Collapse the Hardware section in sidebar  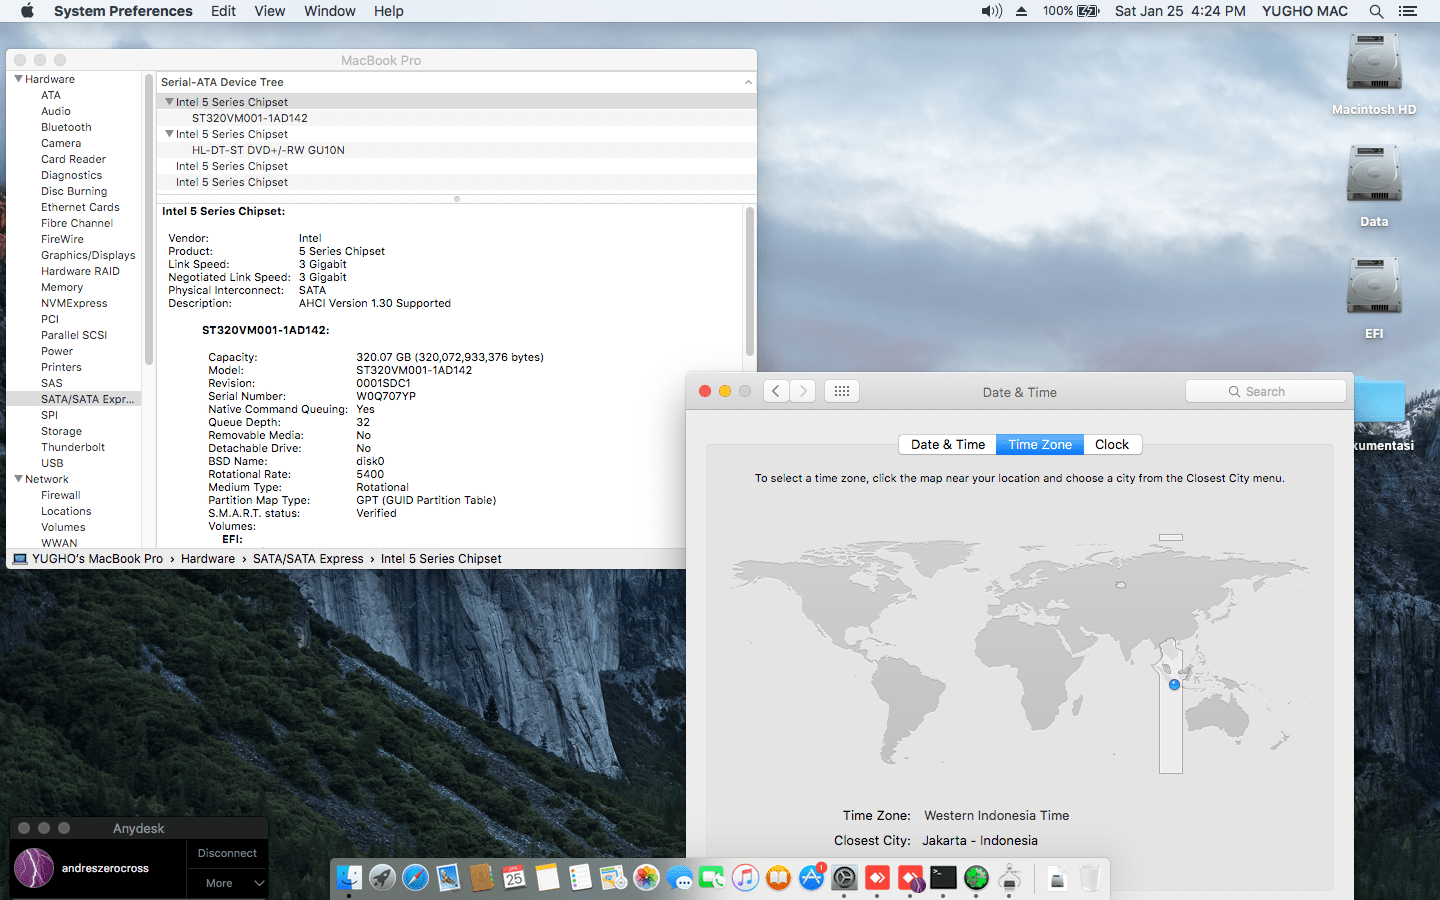pyautogui.click(x=18, y=78)
